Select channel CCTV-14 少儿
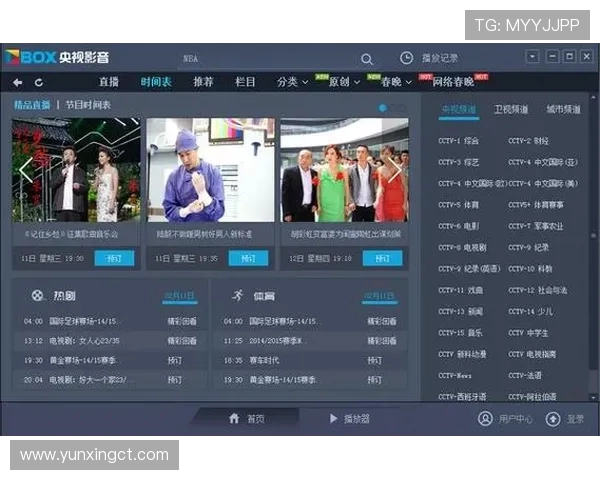The width and height of the screenshot is (600, 480). [530, 312]
